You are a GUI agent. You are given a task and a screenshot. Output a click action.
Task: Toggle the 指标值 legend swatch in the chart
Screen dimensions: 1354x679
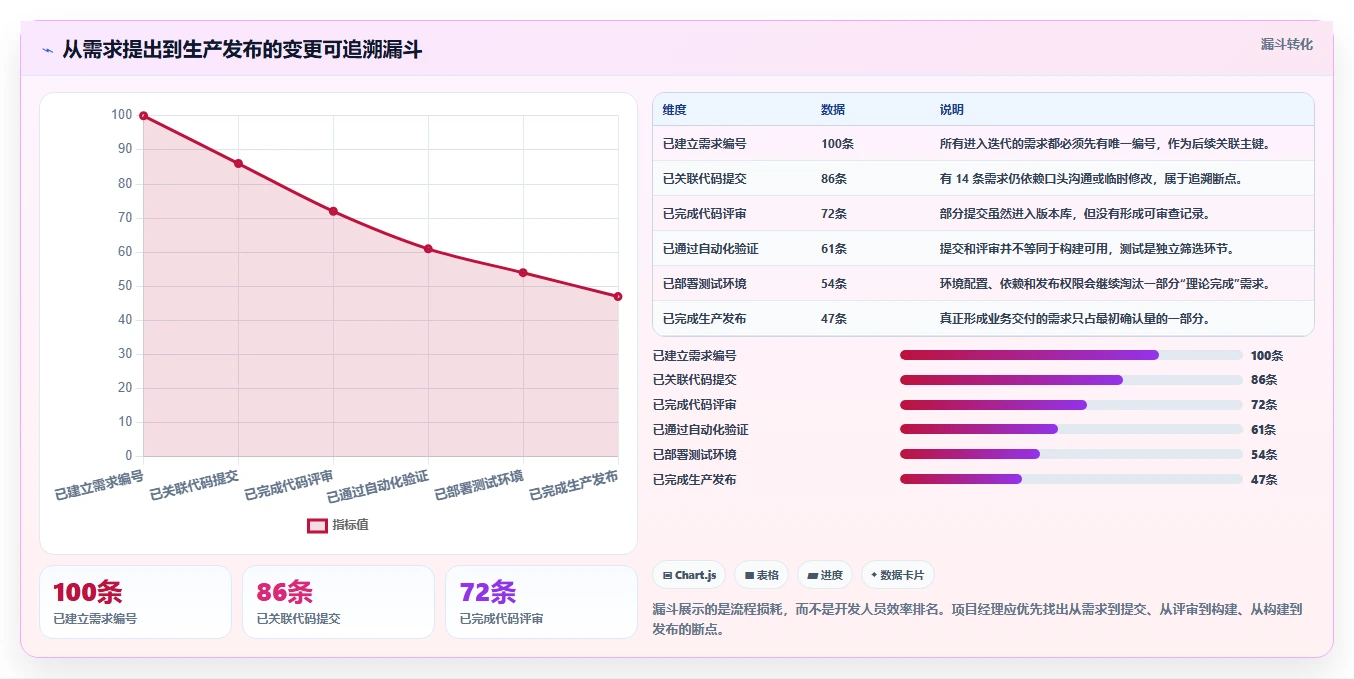tap(317, 525)
